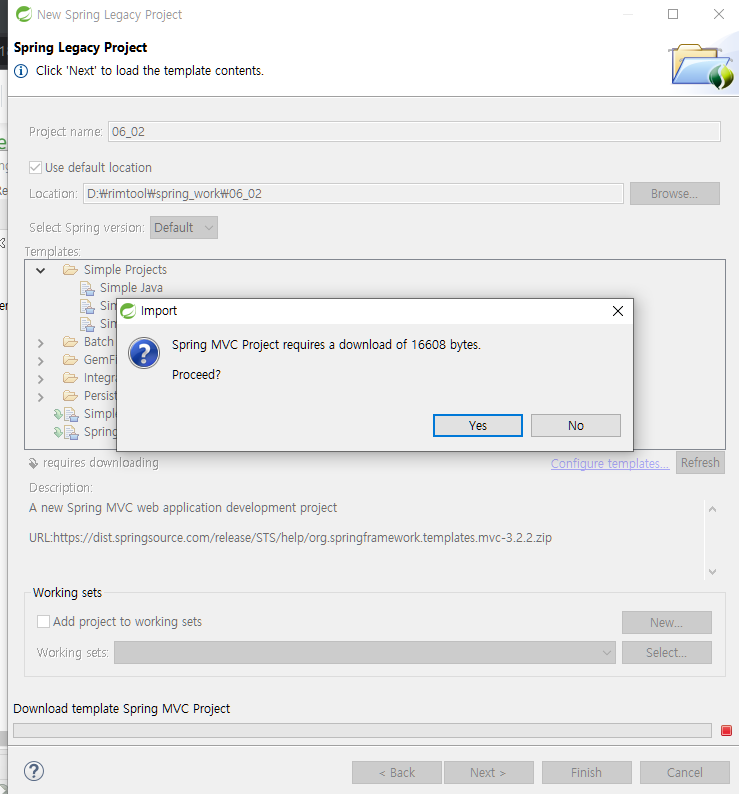Click the Project name field

pos(414,132)
